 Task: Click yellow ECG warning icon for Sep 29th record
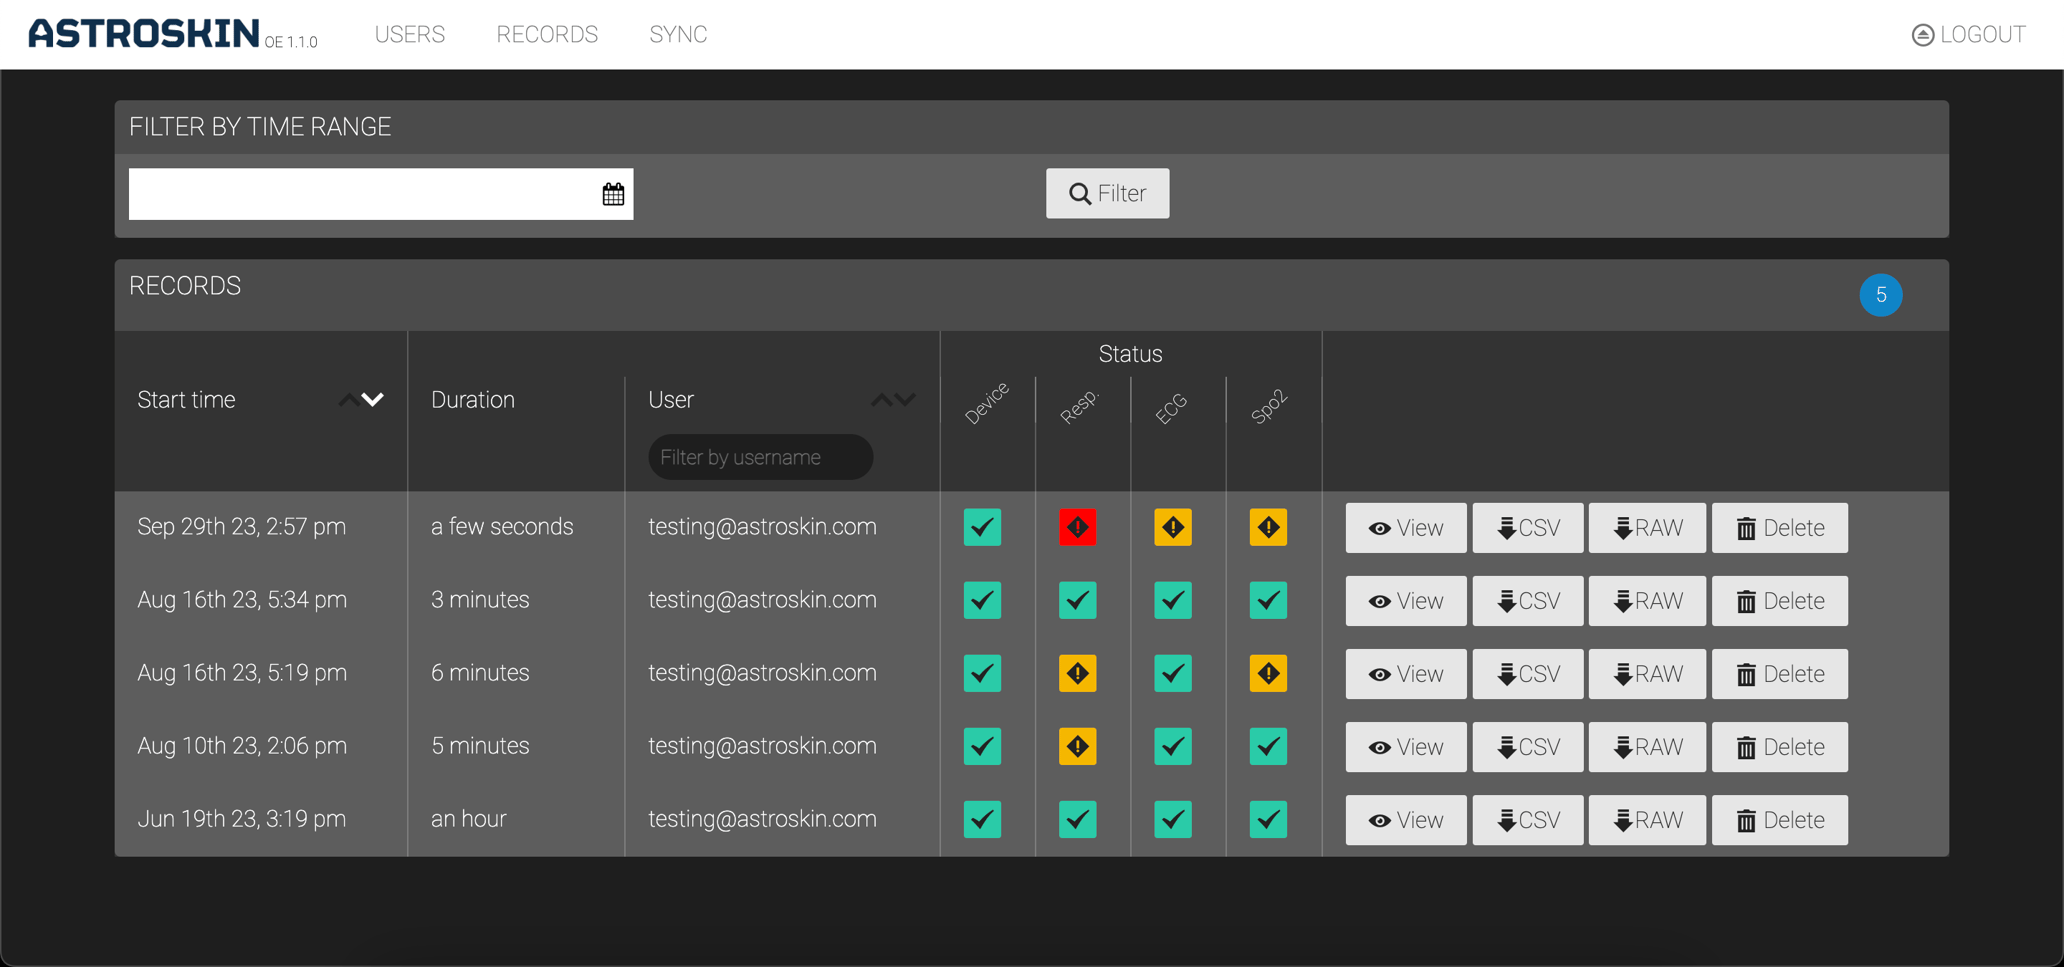pyautogui.click(x=1172, y=527)
